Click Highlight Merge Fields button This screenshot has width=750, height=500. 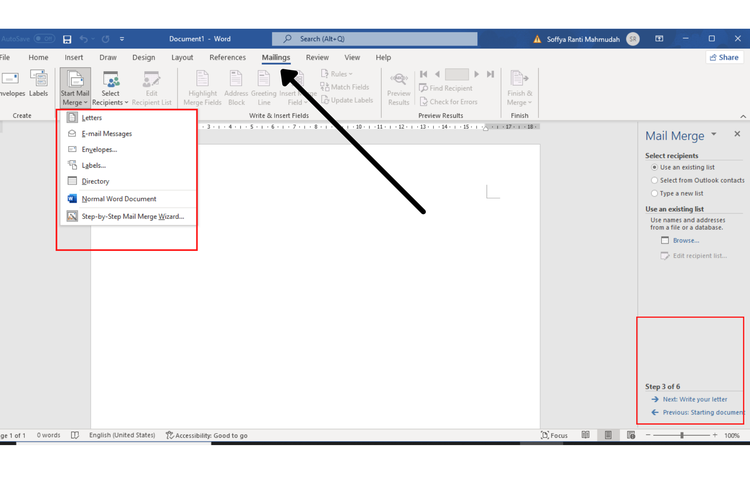(202, 88)
